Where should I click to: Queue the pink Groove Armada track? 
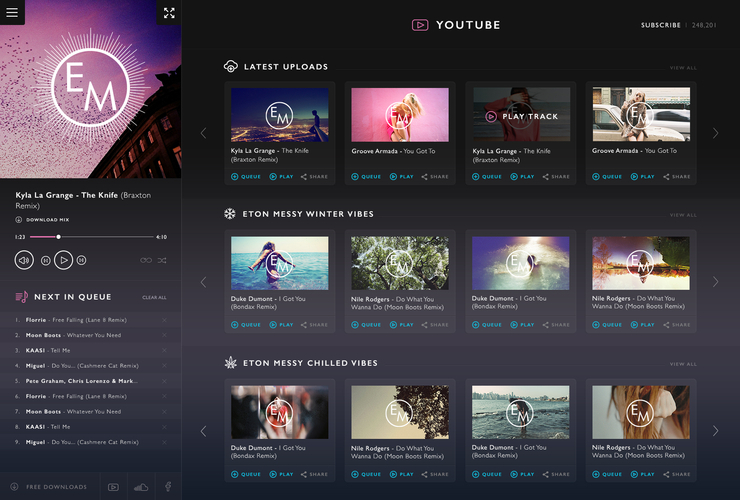[x=366, y=177]
